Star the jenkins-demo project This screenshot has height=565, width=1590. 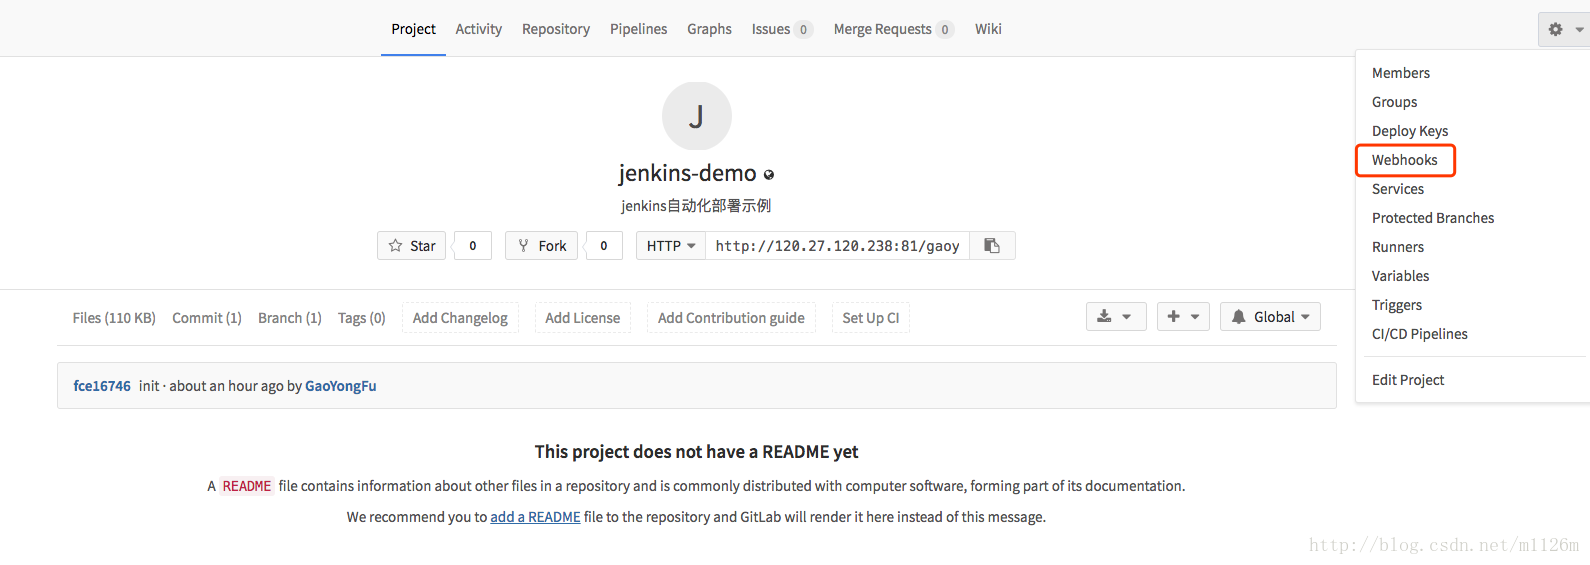coord(412,246)
